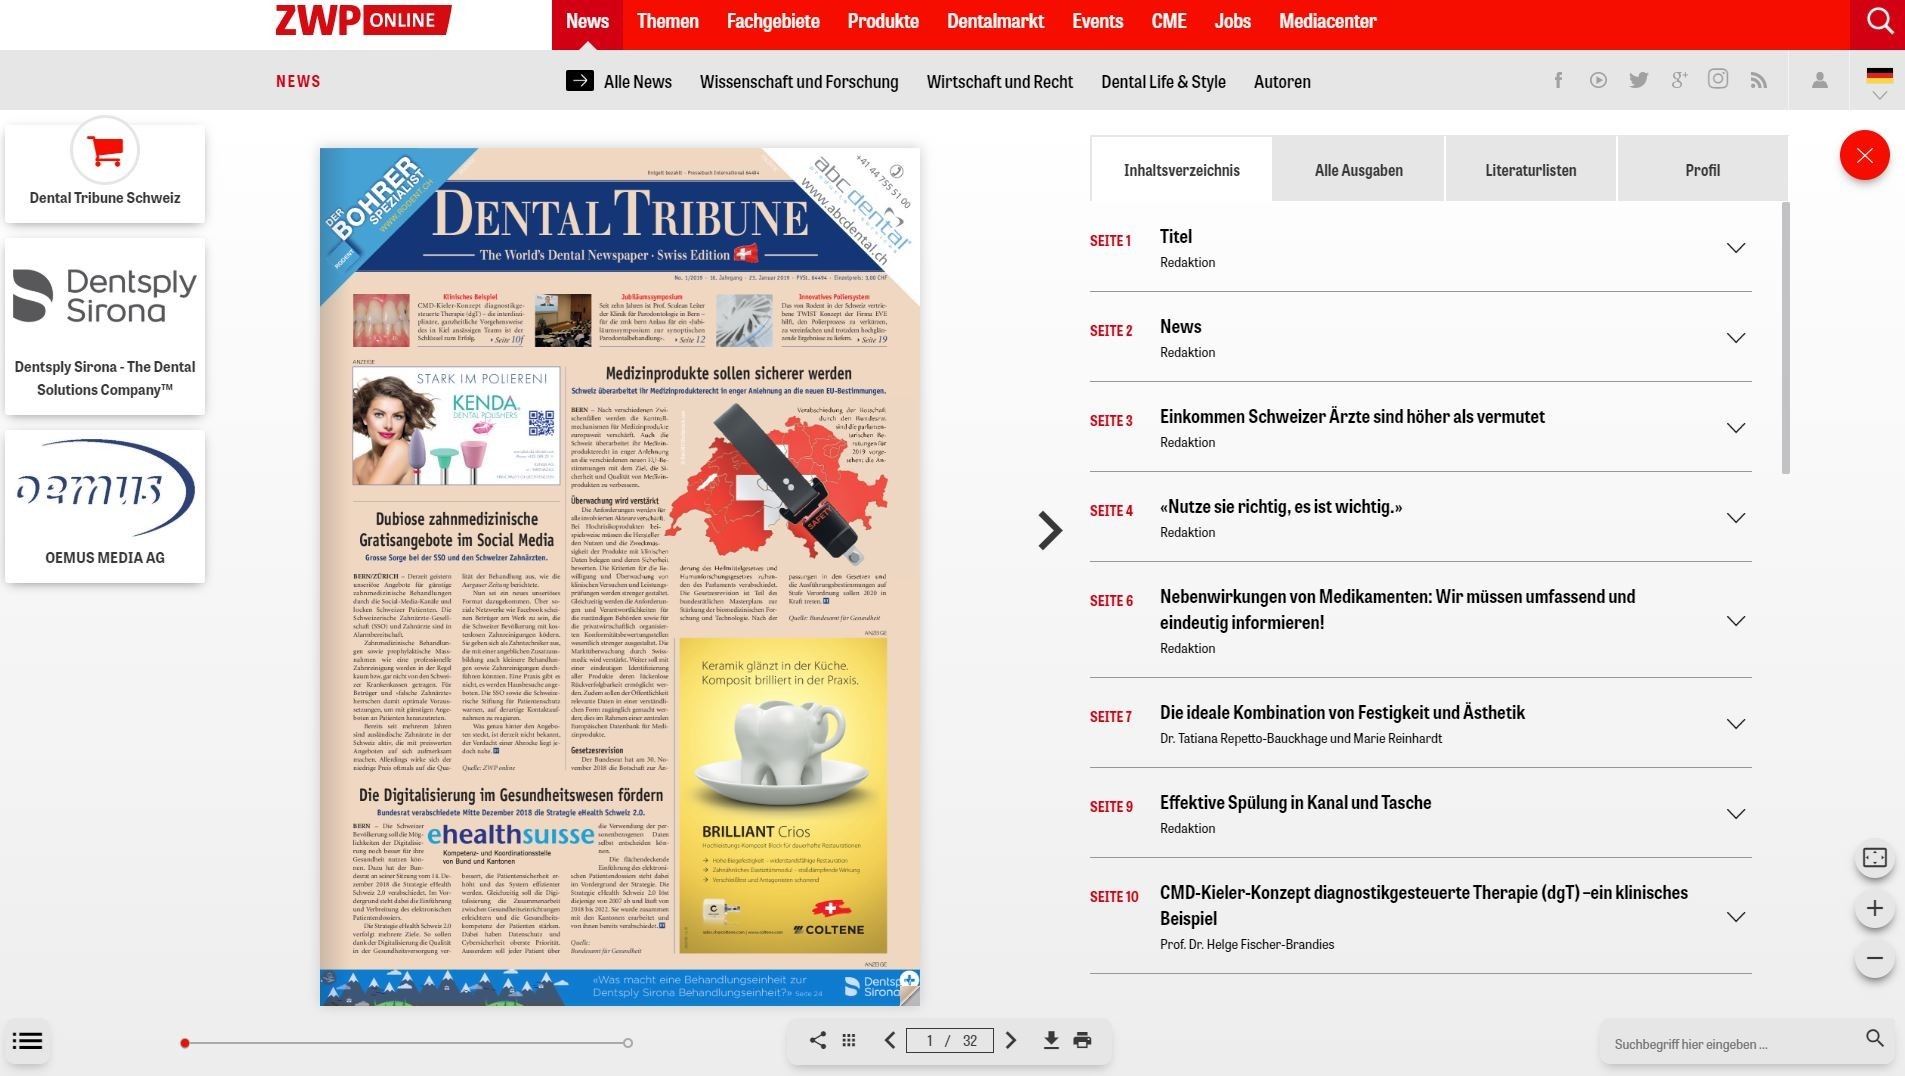Open Dental Life & Style link
This screenshot has height=1076, width=1905.
1163,81
